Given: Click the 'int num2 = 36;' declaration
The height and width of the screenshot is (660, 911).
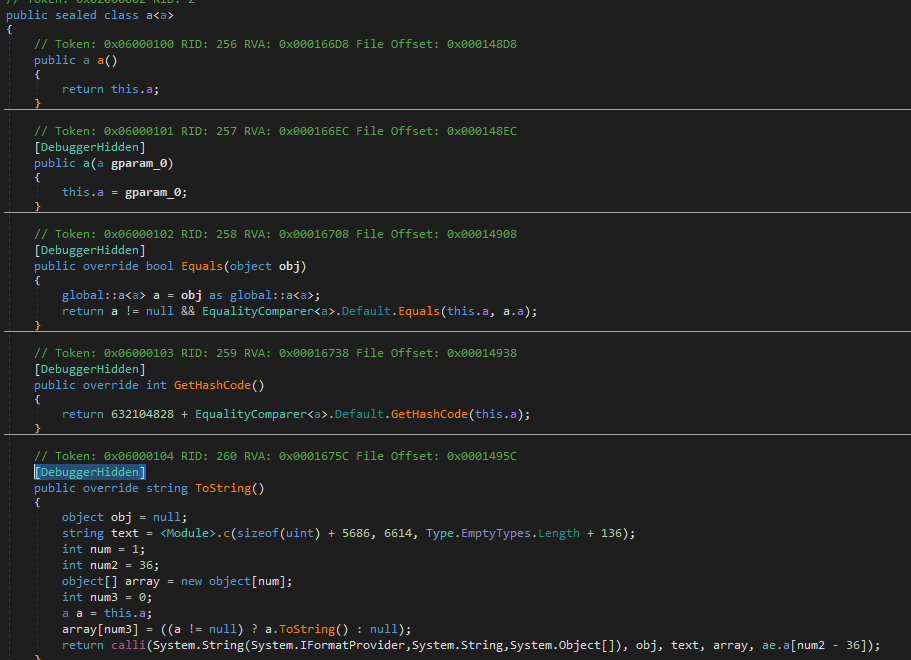Looking at the screenshot, I should [110, 565].
